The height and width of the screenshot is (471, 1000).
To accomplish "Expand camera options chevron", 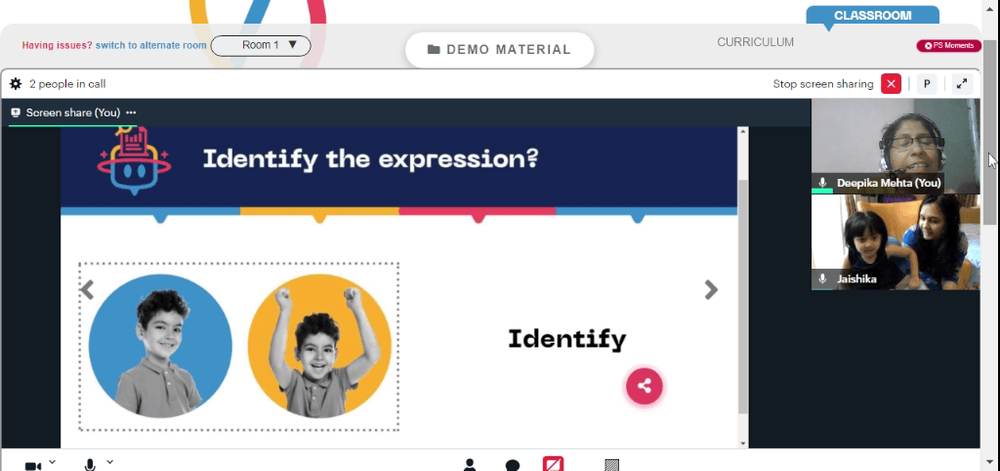I will (x=52, y=461).
